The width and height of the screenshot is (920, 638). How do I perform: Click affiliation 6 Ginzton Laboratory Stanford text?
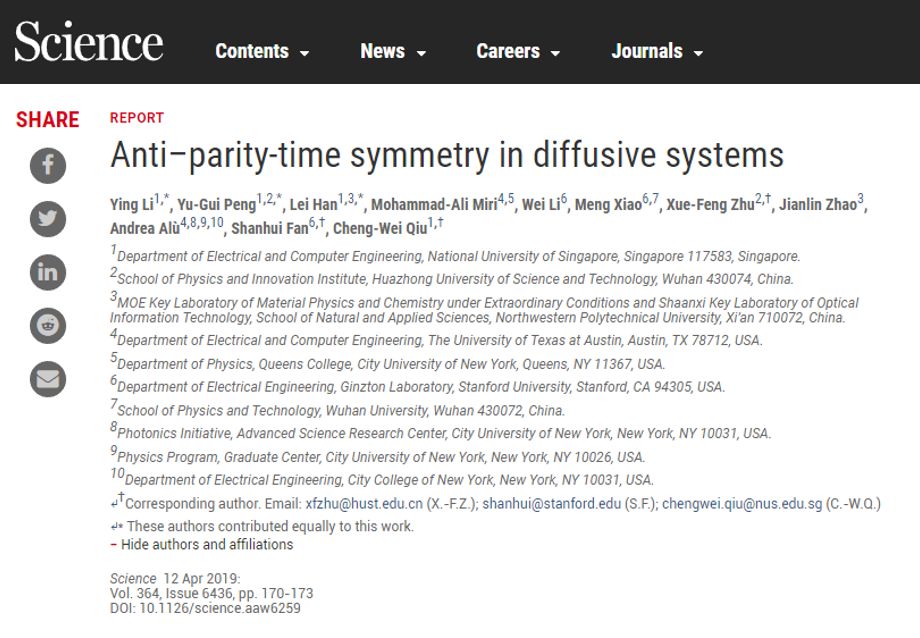point(417,386)
